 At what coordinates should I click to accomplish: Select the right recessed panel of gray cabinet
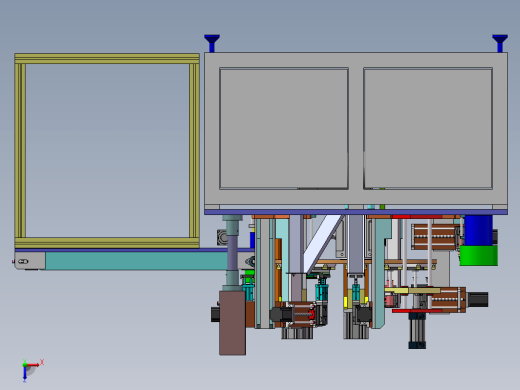click(428, 128)
